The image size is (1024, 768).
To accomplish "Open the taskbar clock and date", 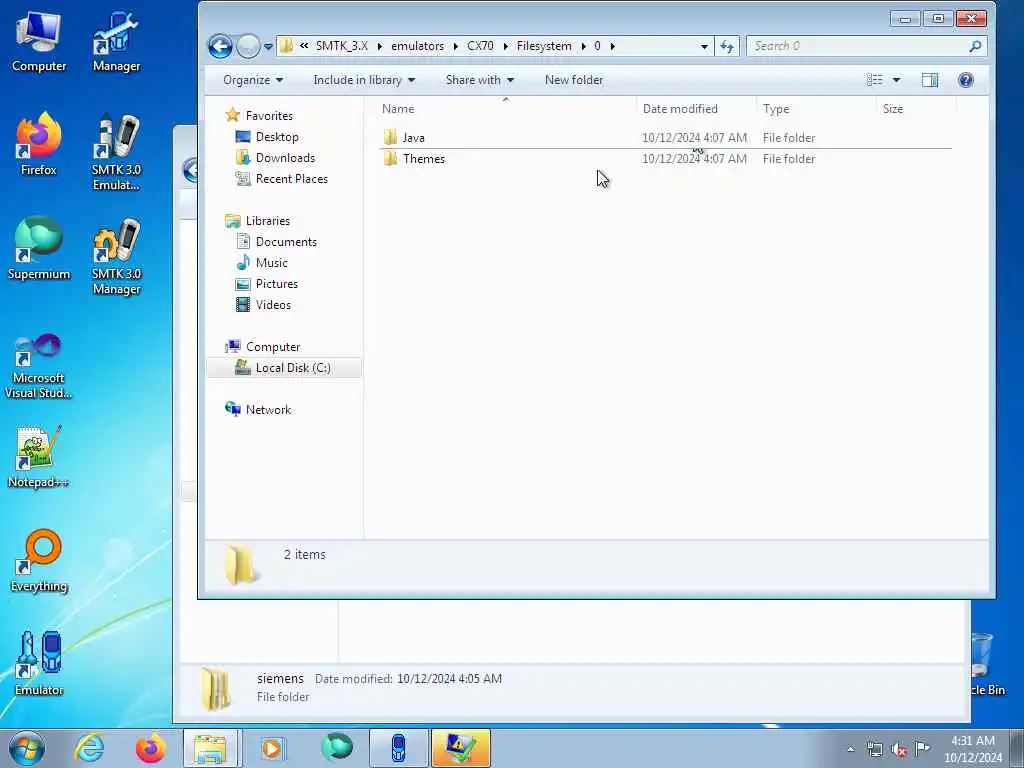I will [973, 749].
